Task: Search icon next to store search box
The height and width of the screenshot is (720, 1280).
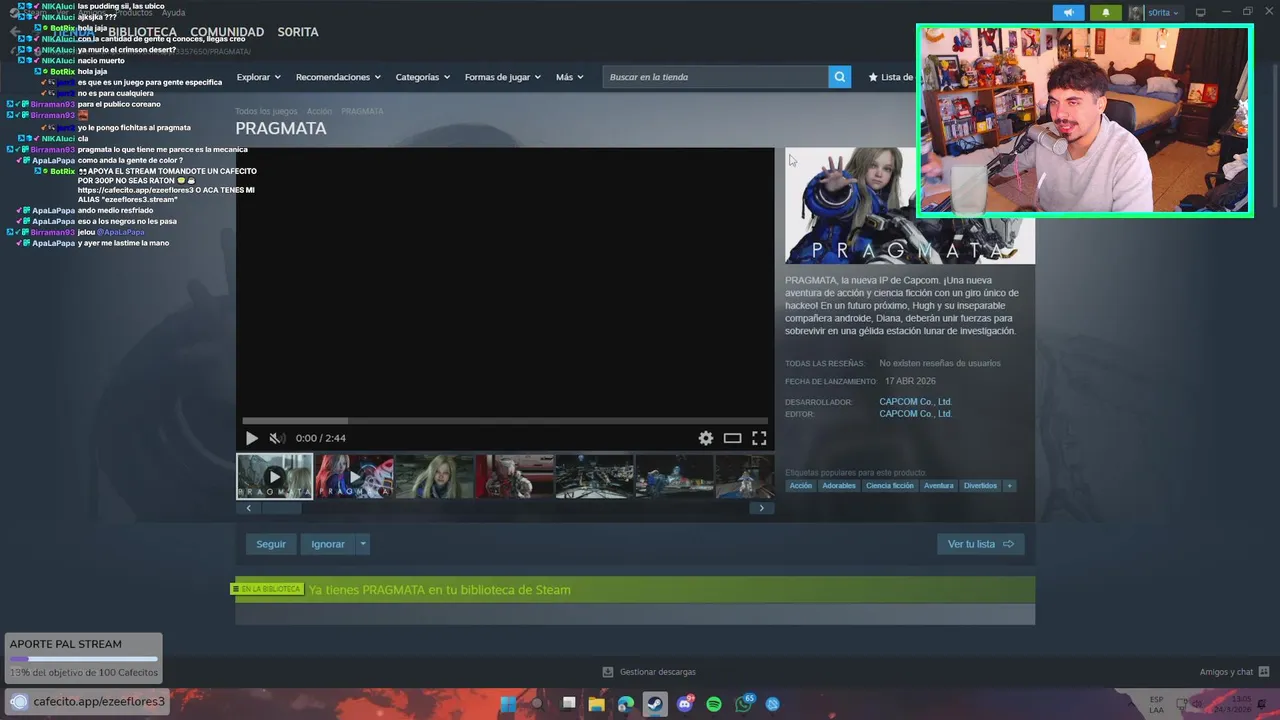Action: point(840,77)
